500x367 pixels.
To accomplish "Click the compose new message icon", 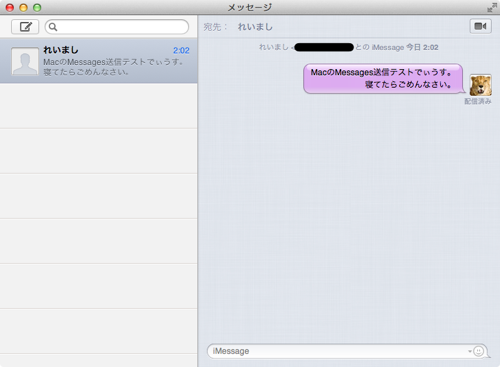I will click(x=25, y=27).
